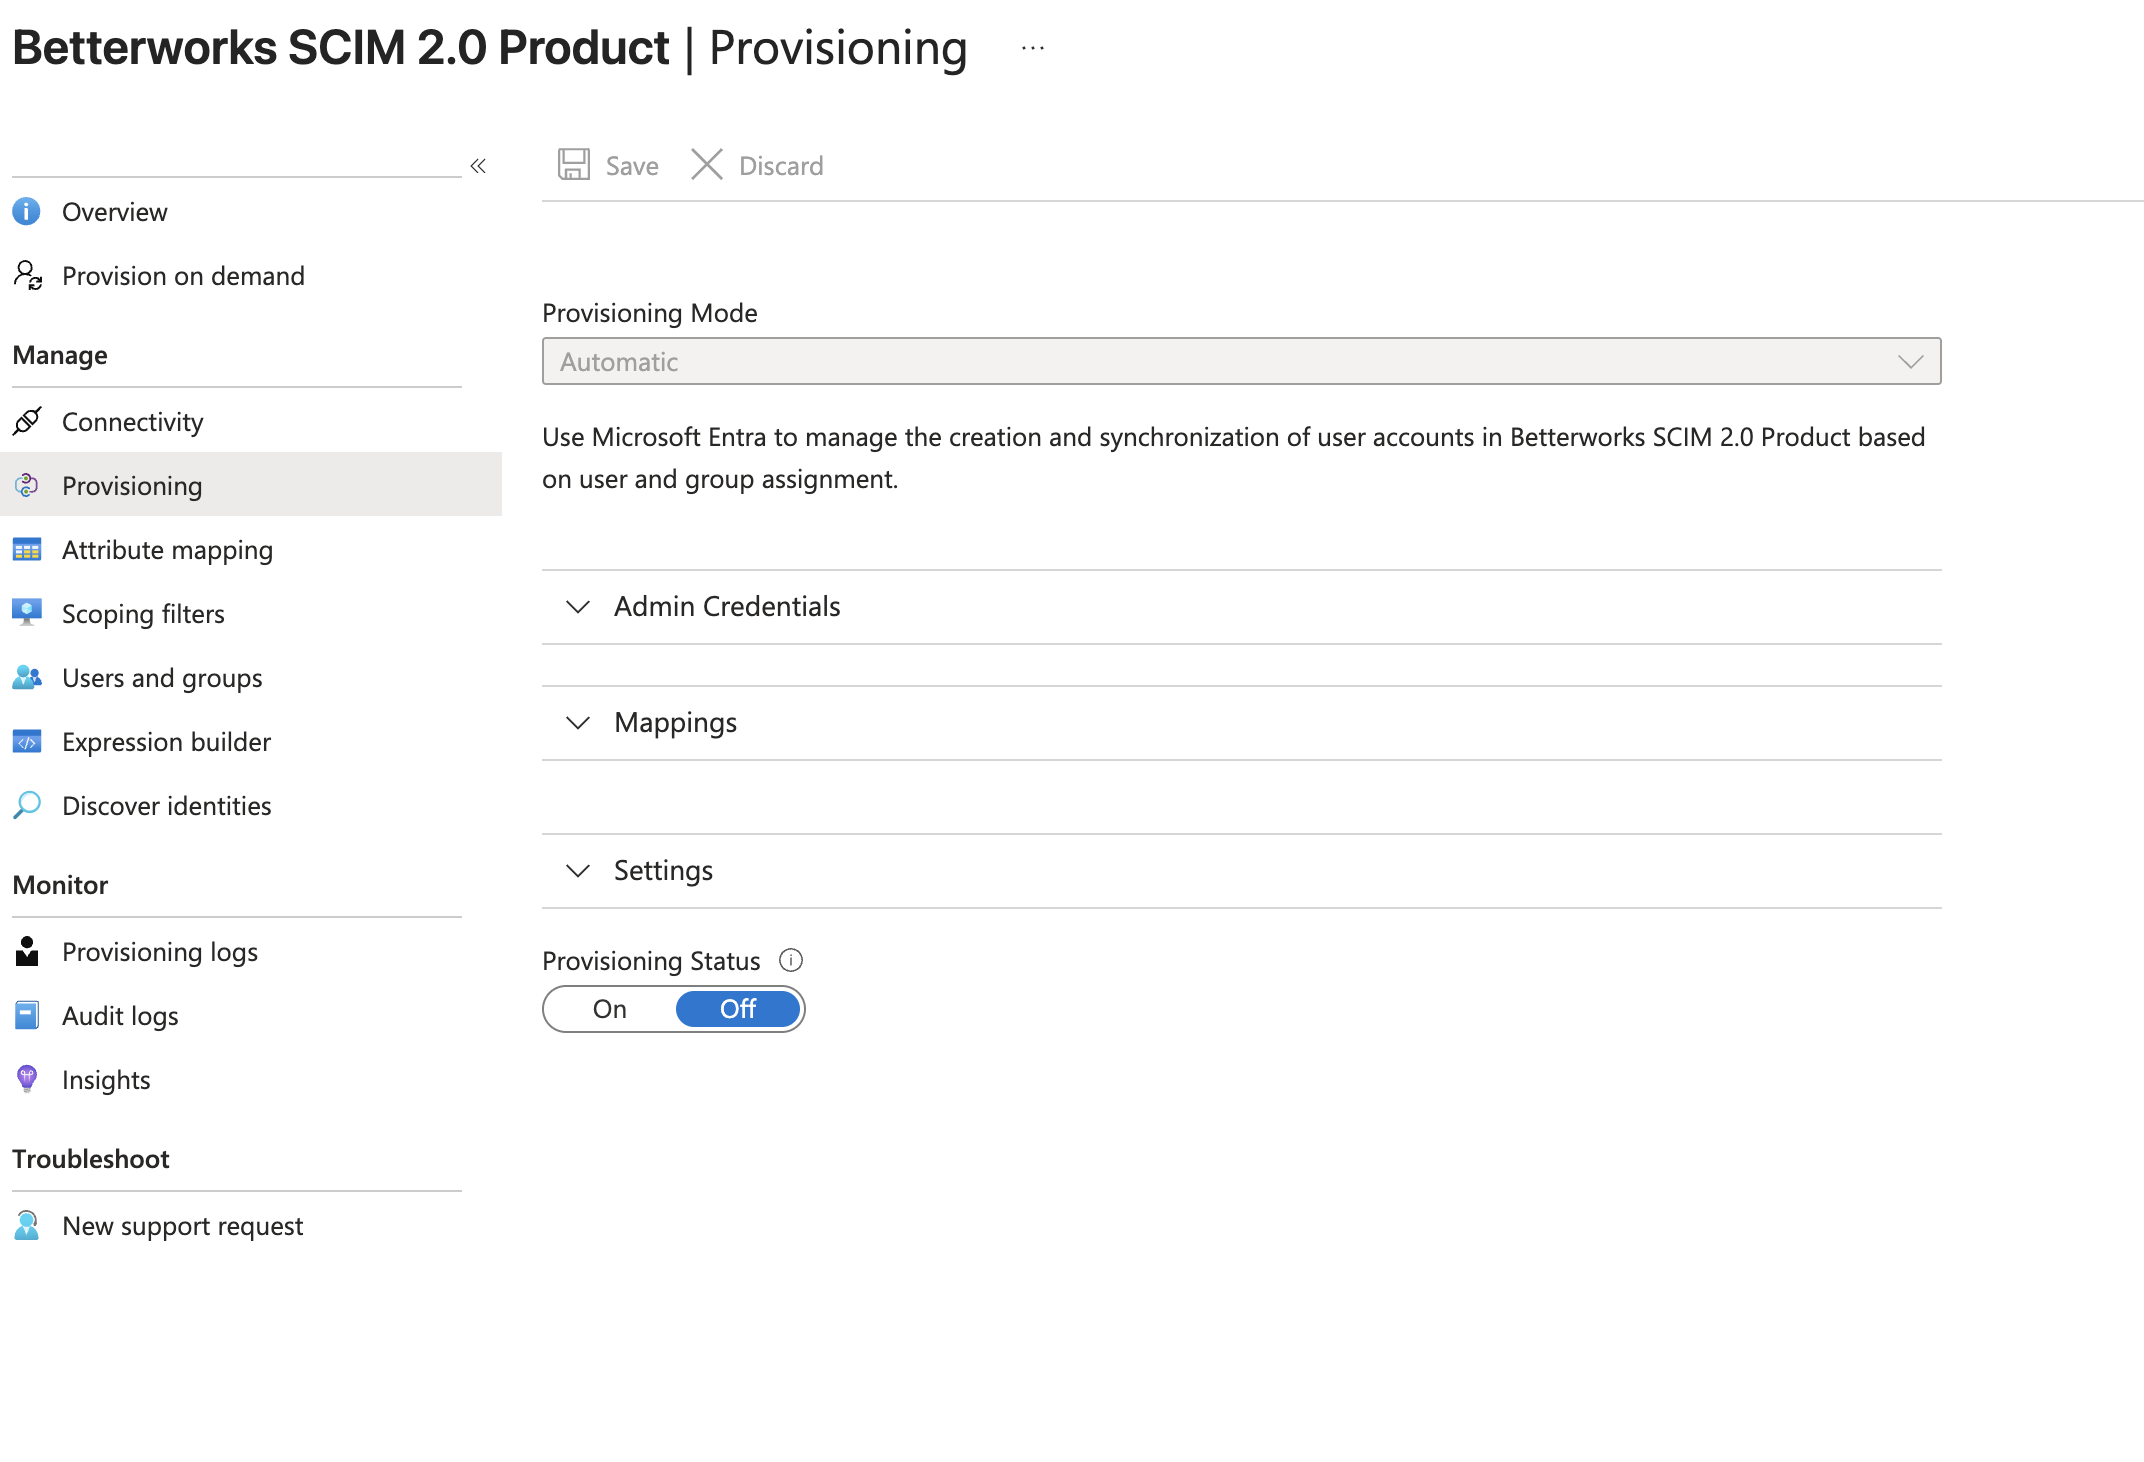Discard changes with the Discard button

point(757,165)
